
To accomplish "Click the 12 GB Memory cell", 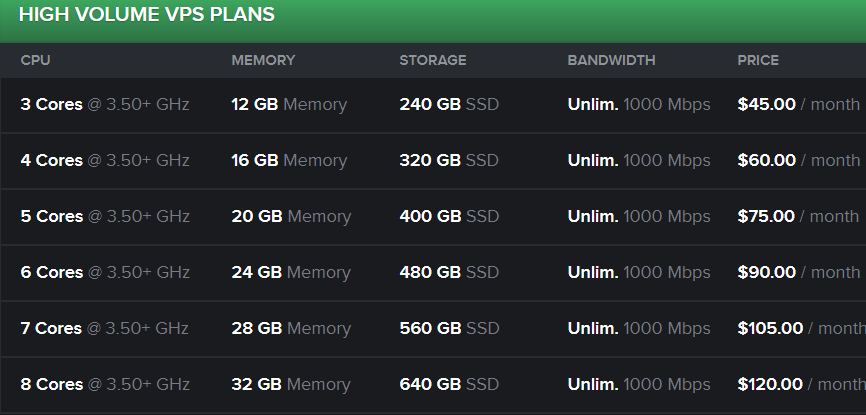I will coord(289,104).
